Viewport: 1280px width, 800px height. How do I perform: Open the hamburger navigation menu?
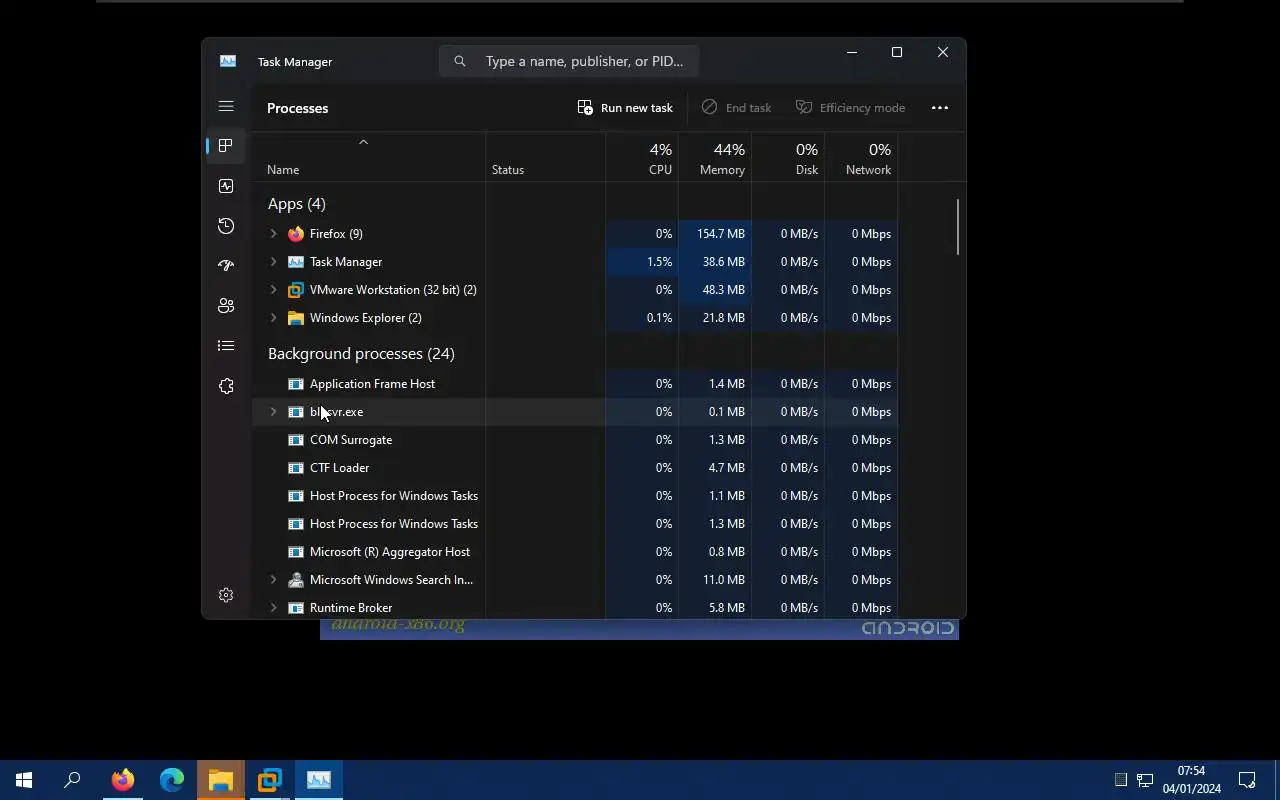226,106
